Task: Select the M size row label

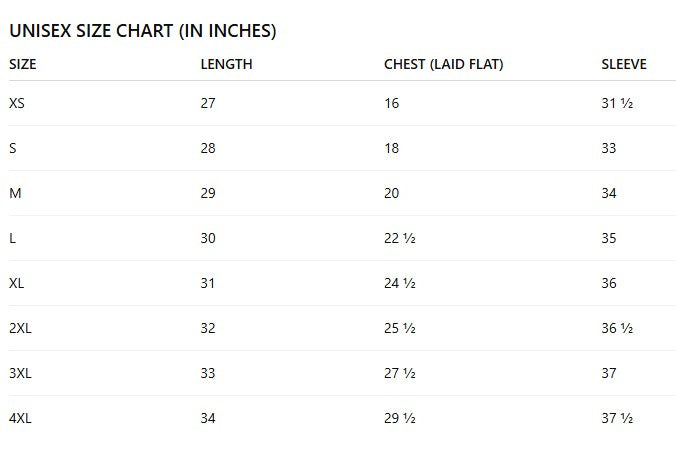Action: coord(15,193)
